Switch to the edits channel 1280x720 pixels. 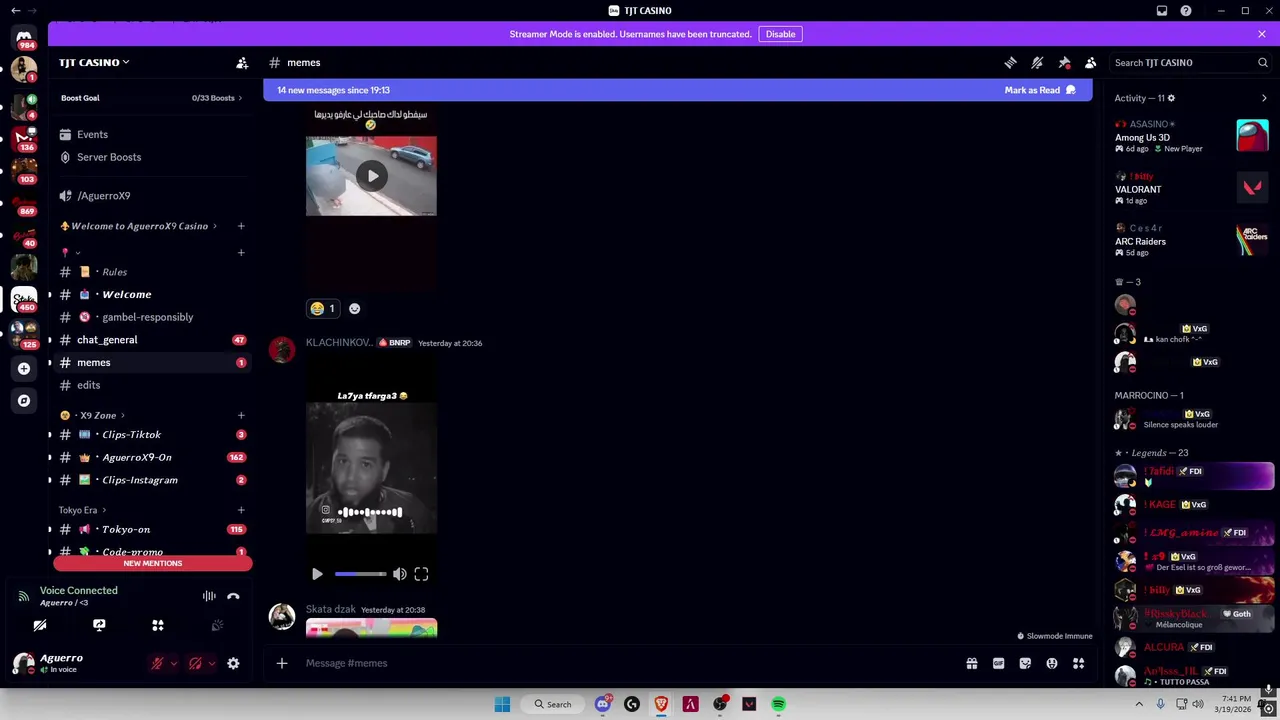pyautogui.click(x=150, y=385)
